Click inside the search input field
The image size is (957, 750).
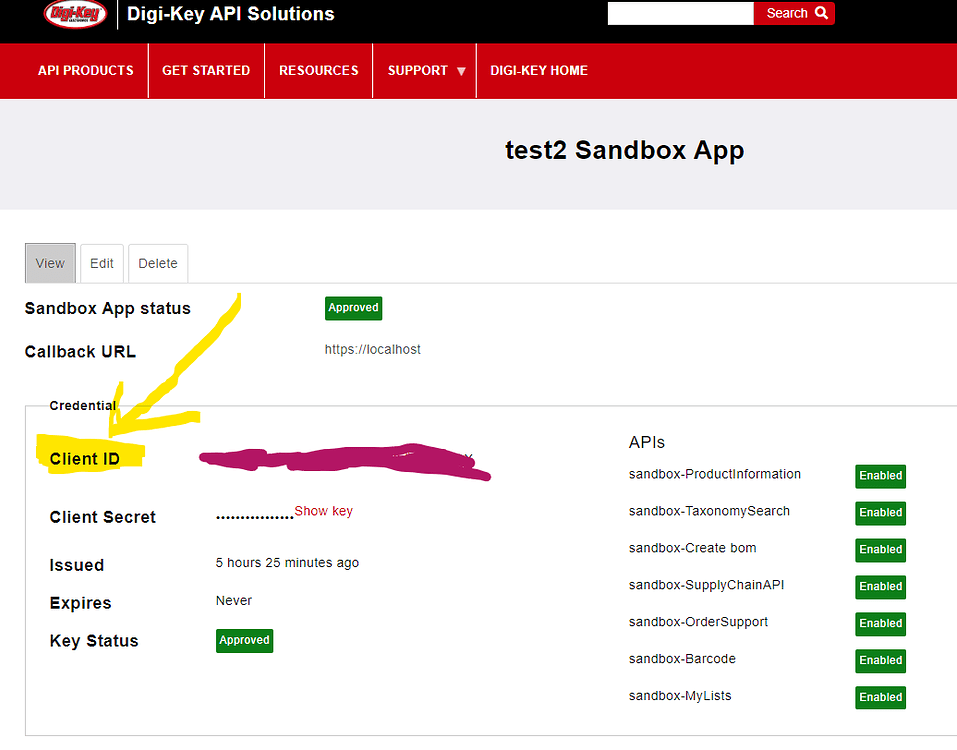click(x=680, y=13)
